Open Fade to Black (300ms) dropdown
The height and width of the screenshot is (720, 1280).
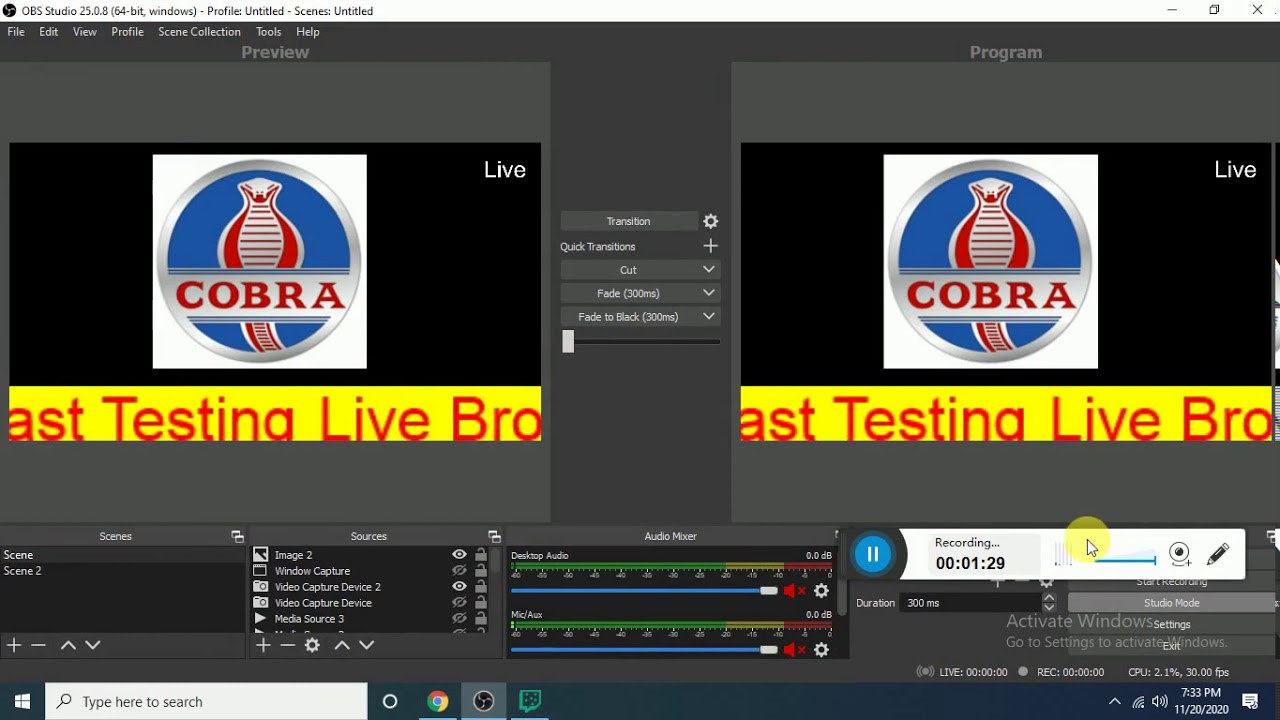[x=708, y=317]
